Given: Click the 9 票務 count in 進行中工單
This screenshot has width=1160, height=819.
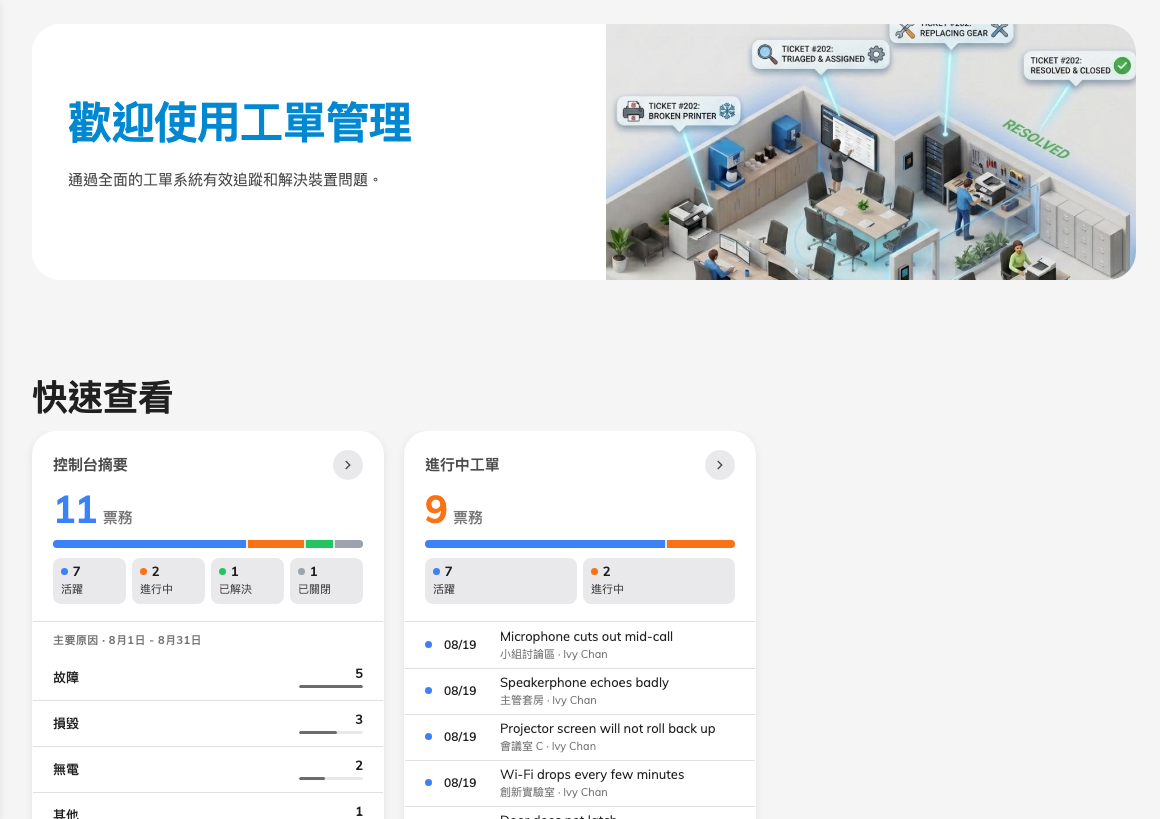Looking at the screenshot, I should click(x=453, y=510).
